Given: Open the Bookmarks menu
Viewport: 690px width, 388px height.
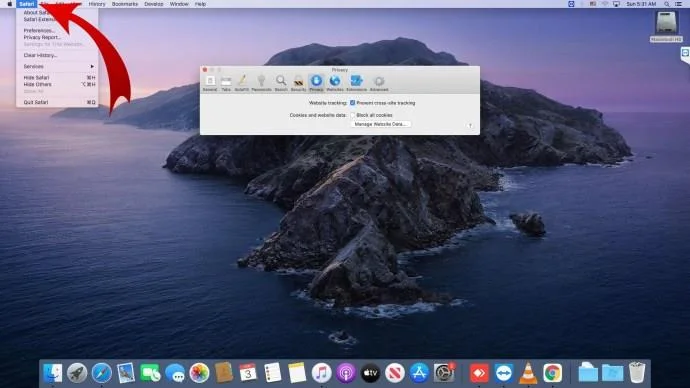Looking at the screenshot, I should coord(125,4).
